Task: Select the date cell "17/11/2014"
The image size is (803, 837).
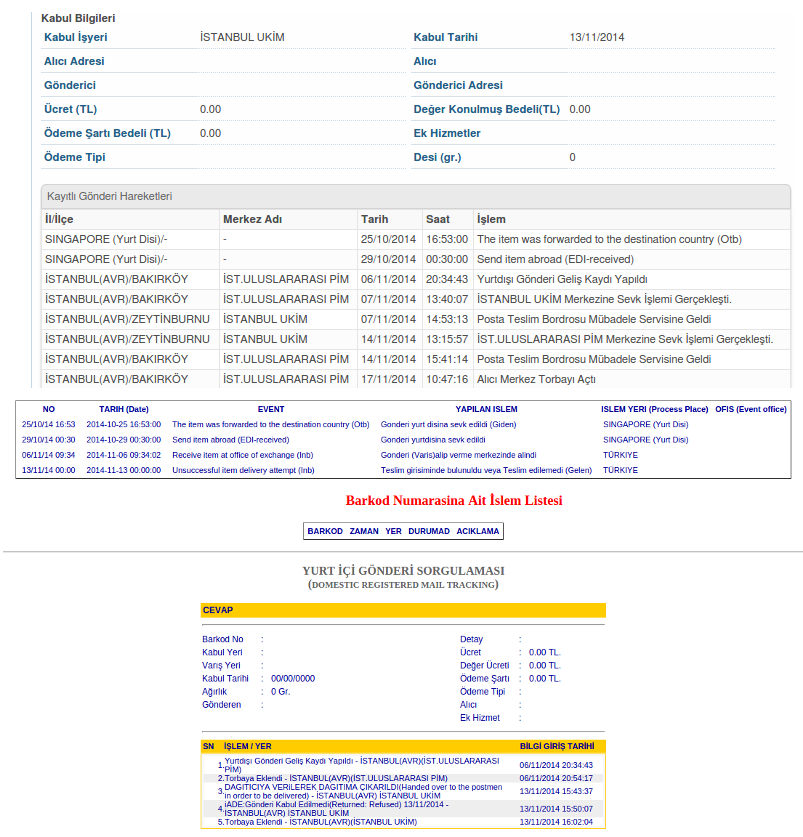Action: [388, 380]
